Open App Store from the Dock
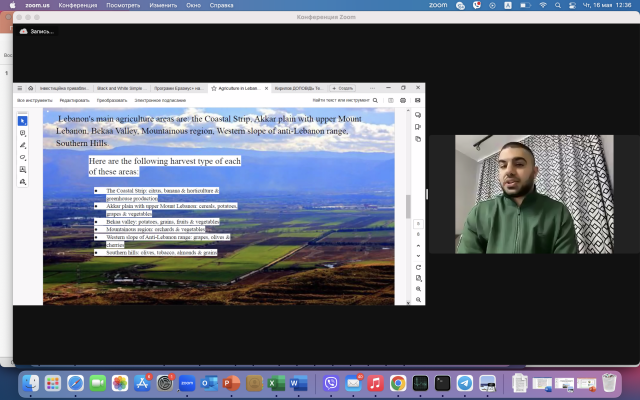This screenshot has width=640, height=400. 142,383
